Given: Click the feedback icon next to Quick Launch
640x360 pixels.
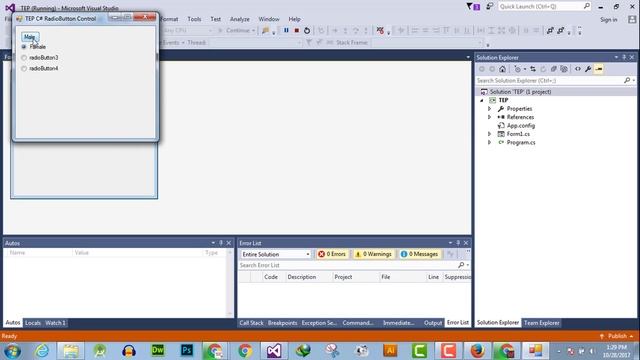Looking at the screenshot, I should pyautogui.click(x=489, y=7).
